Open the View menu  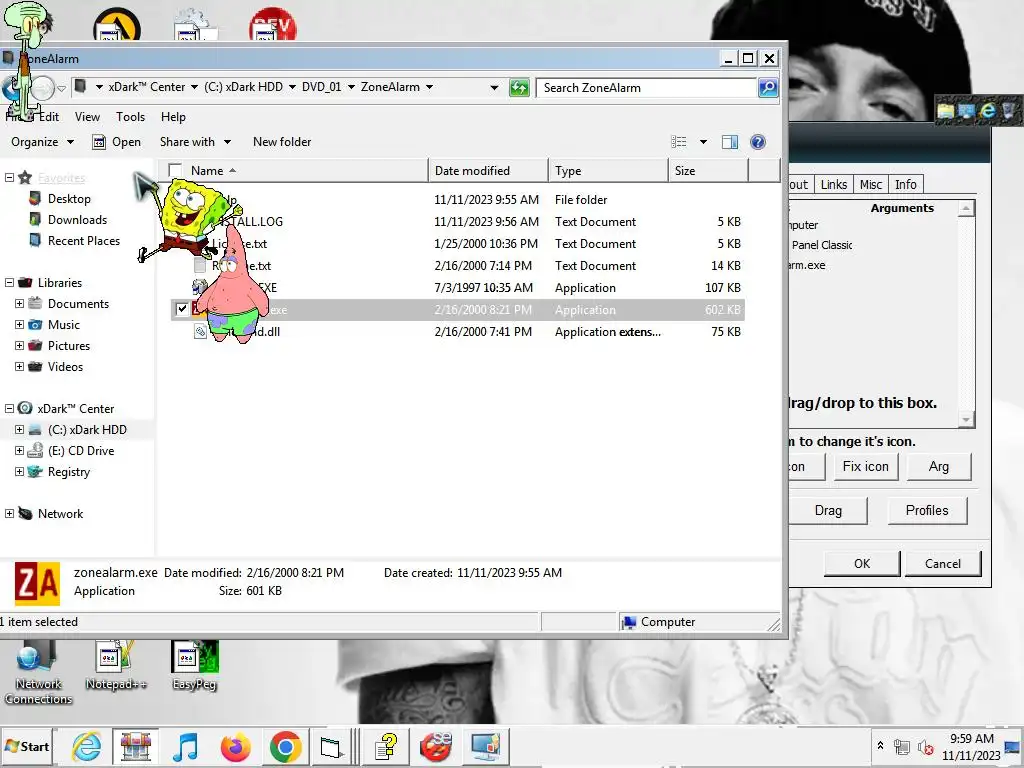[x=88, y=117]
